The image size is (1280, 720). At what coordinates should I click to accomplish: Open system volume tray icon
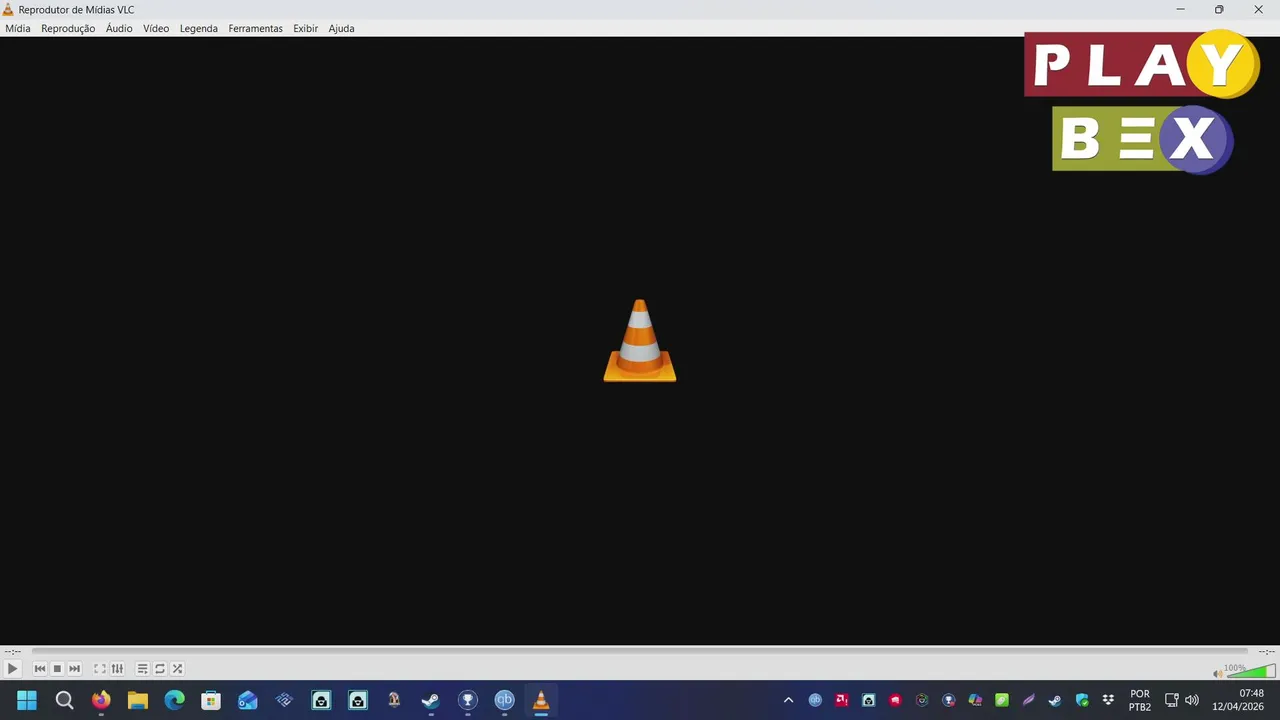[1192, 700]
